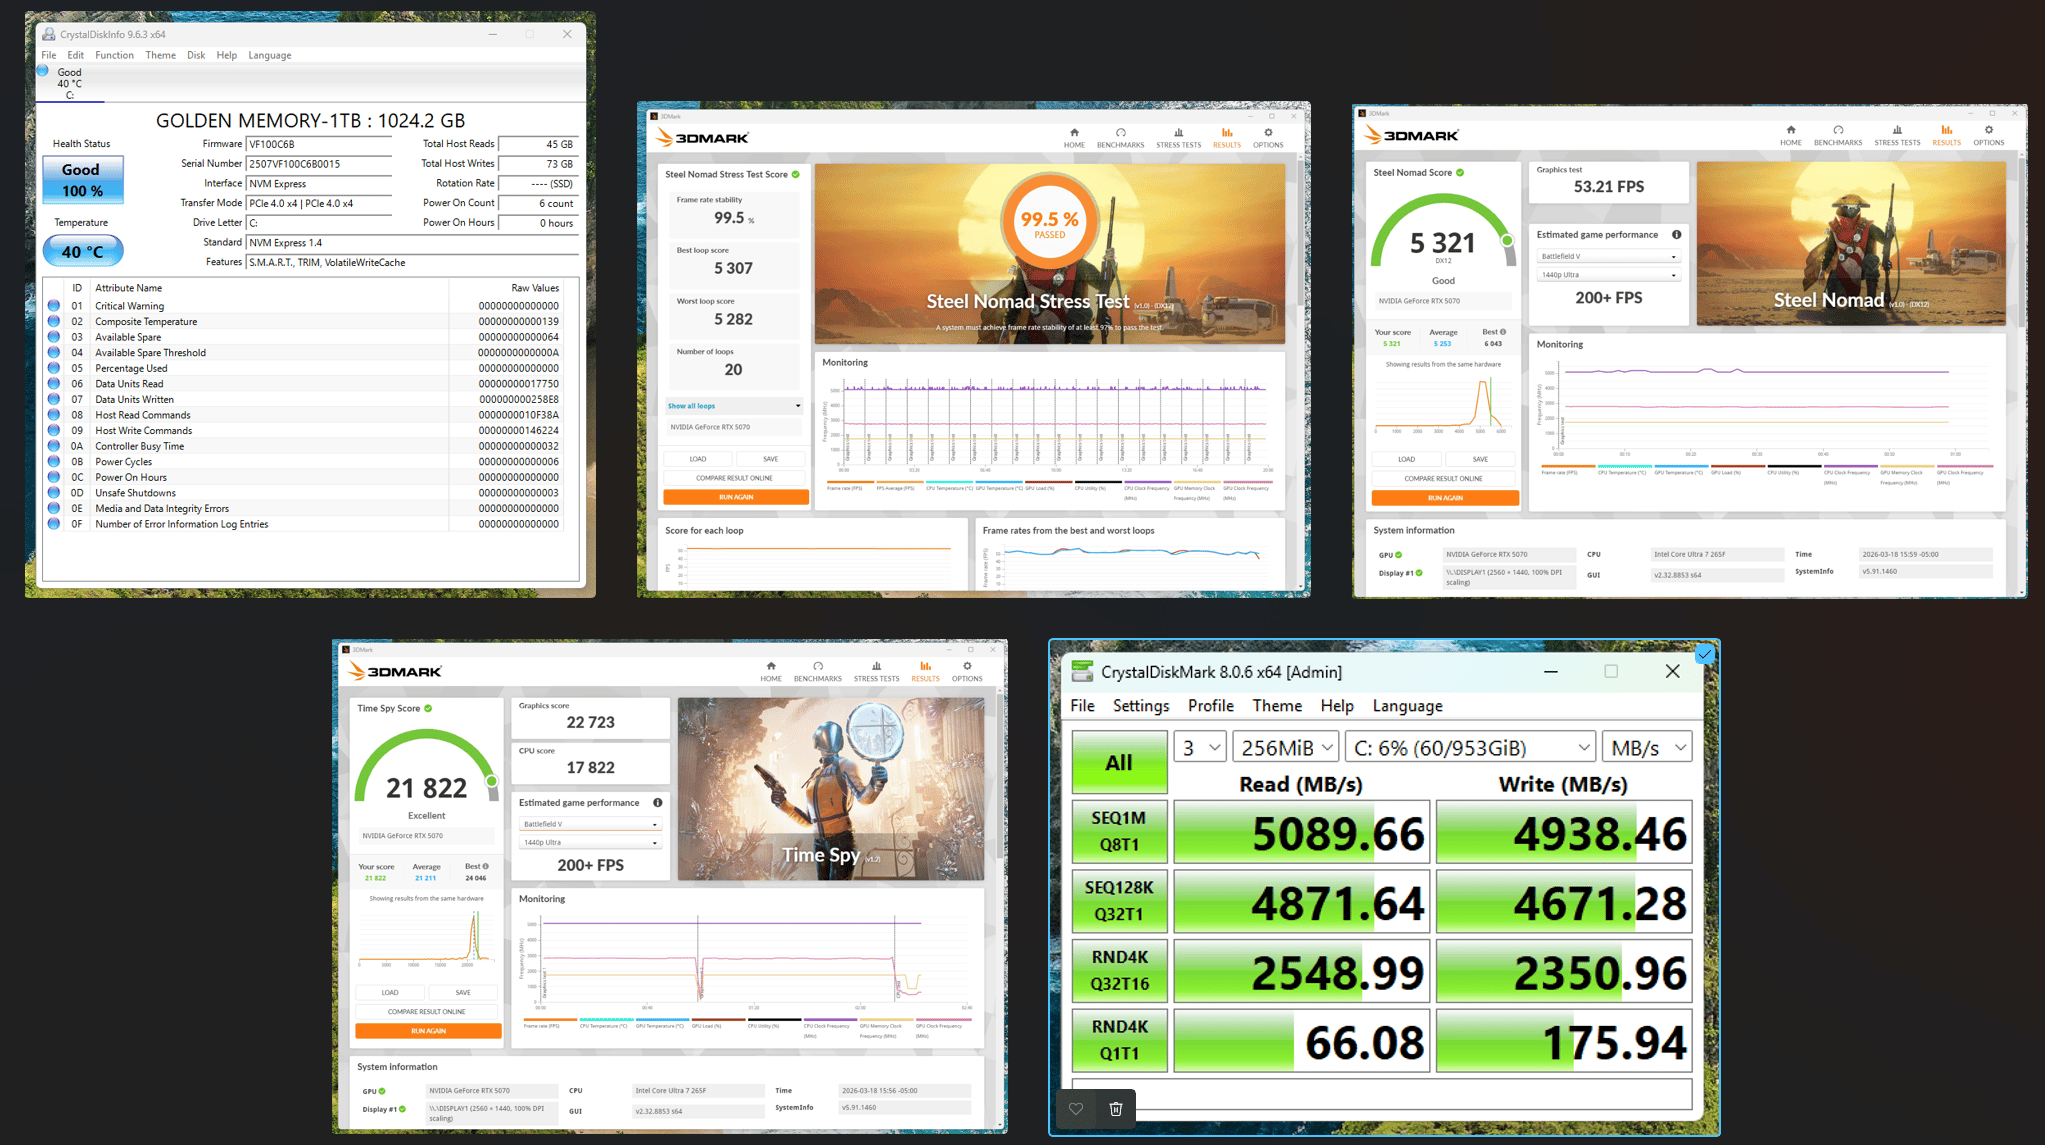Click Results icon in Steel Nomad Stress Test window
2045x1145 pixels.
coord(1226,137)
